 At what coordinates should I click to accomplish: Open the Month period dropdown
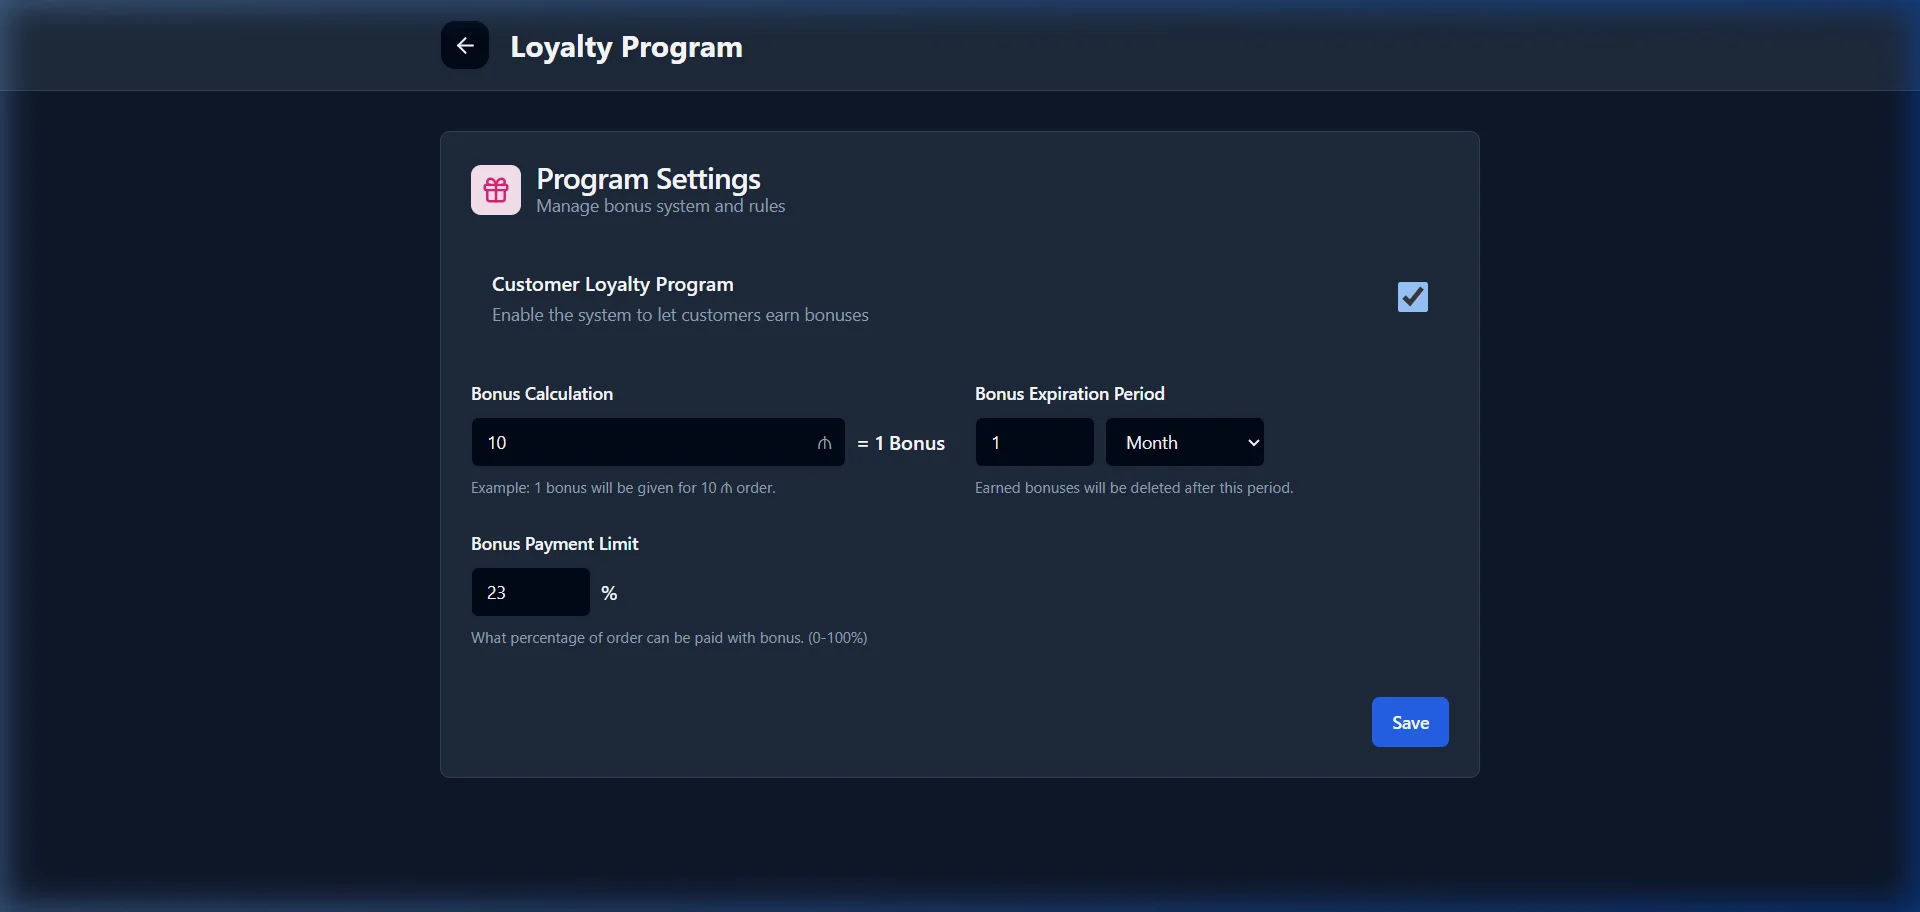[x=1185, y=442]
